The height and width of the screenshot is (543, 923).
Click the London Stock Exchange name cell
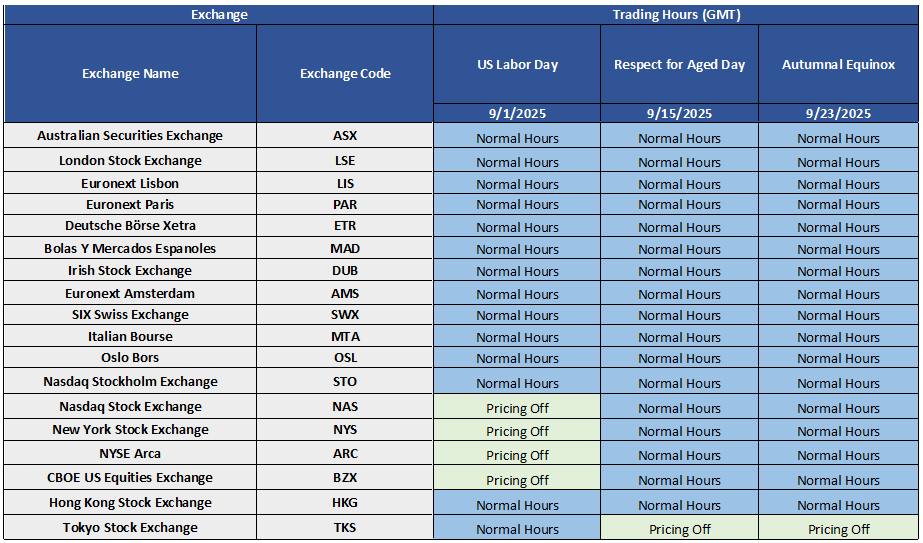pyautogui.click(x=130, y=160)
